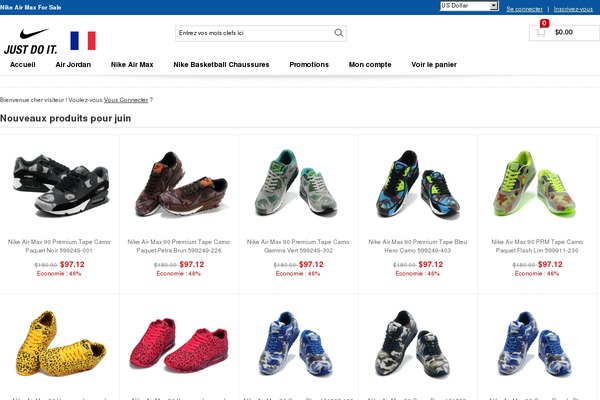600x400 pixels.
Task: Open the Air Jordan menu
Action: [73, 65]
